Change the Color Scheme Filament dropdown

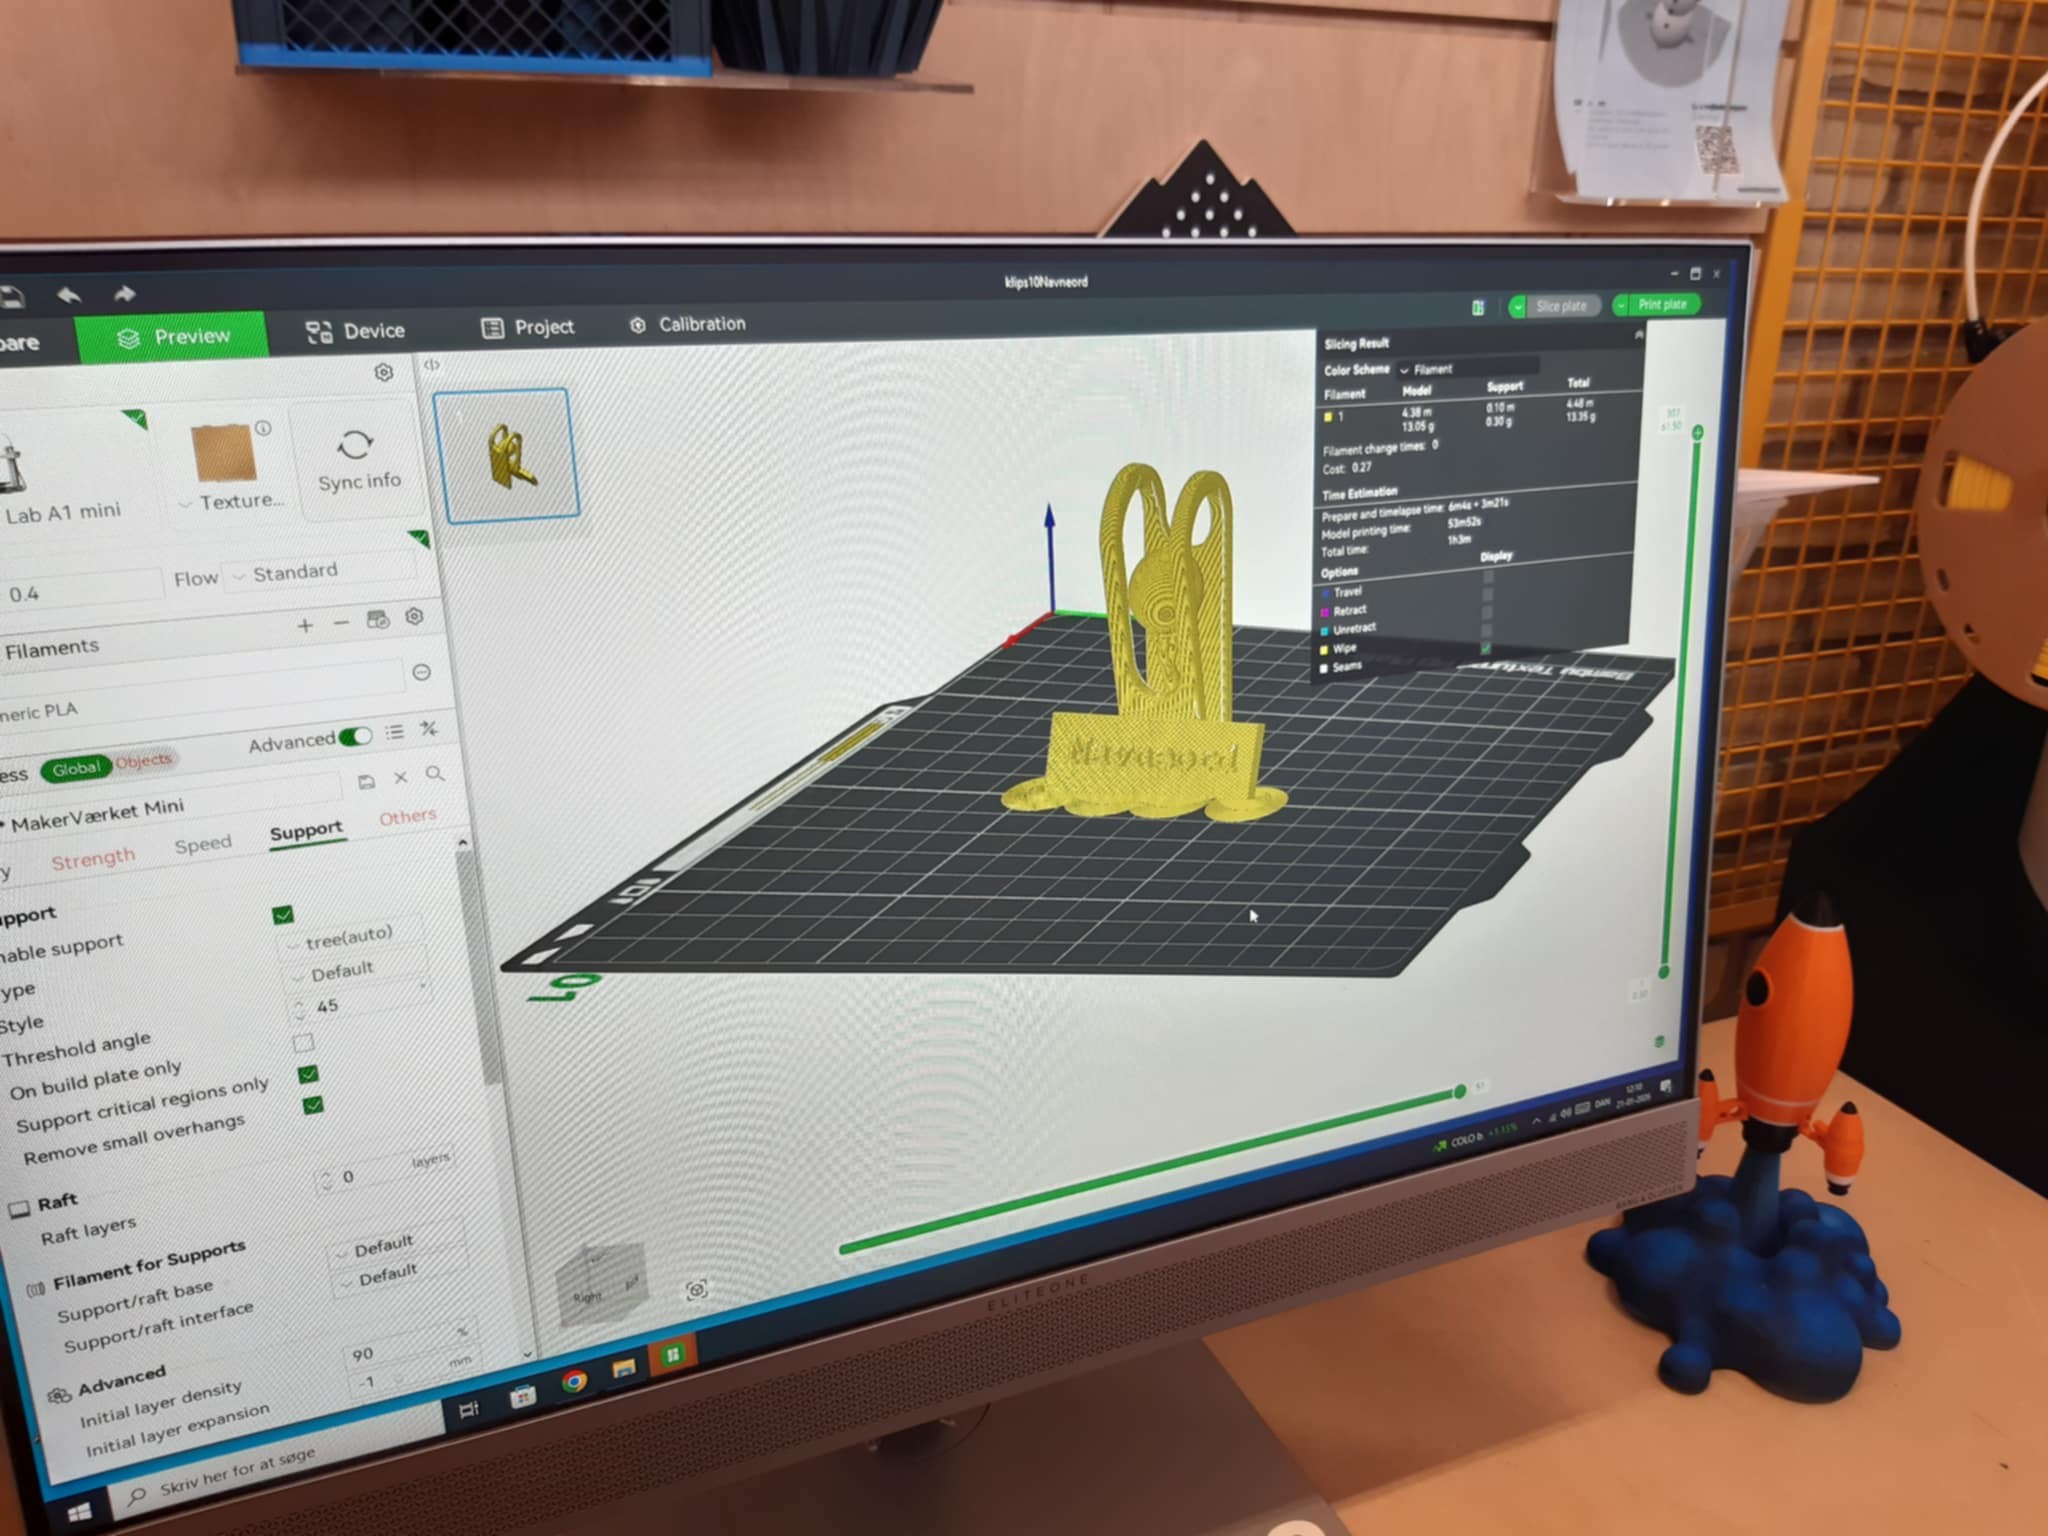pos(1430,369)
